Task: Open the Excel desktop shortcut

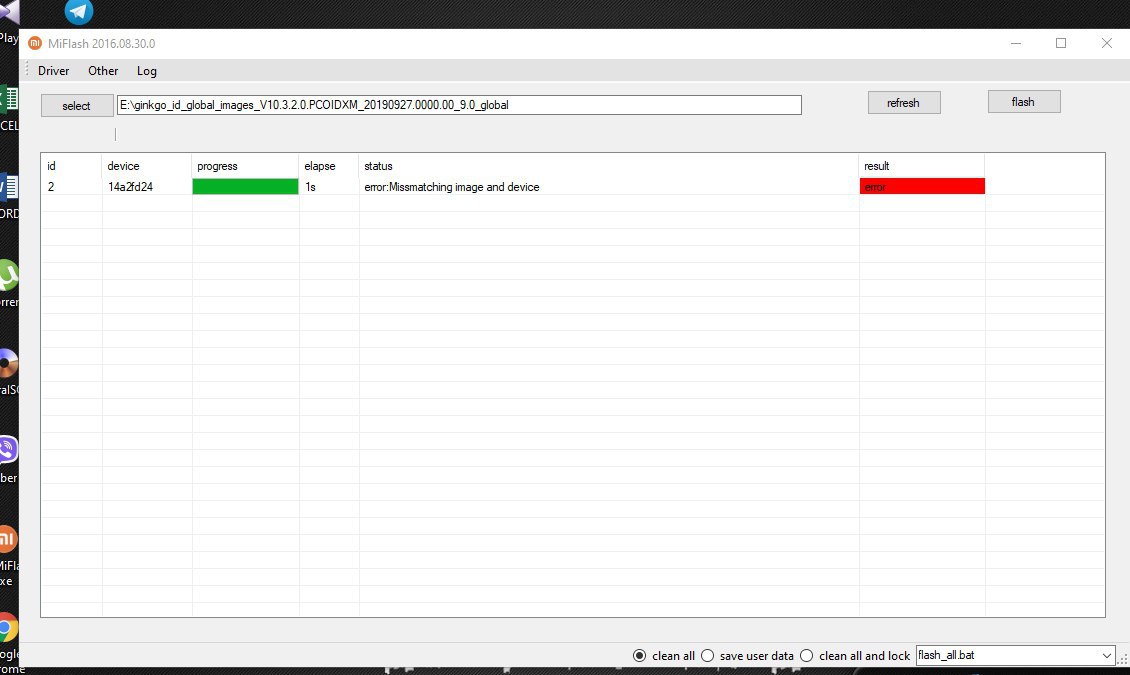Action: point(9,99)
